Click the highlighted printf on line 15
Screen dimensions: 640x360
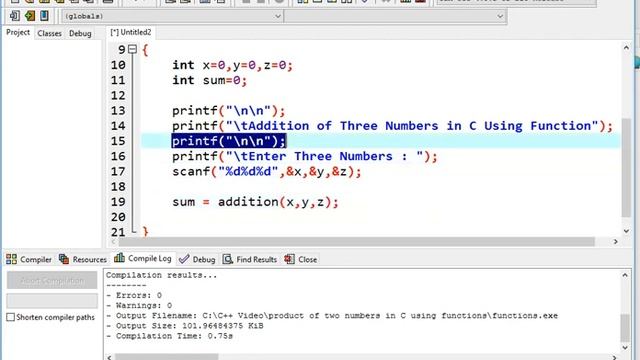(x=229, y=141)
